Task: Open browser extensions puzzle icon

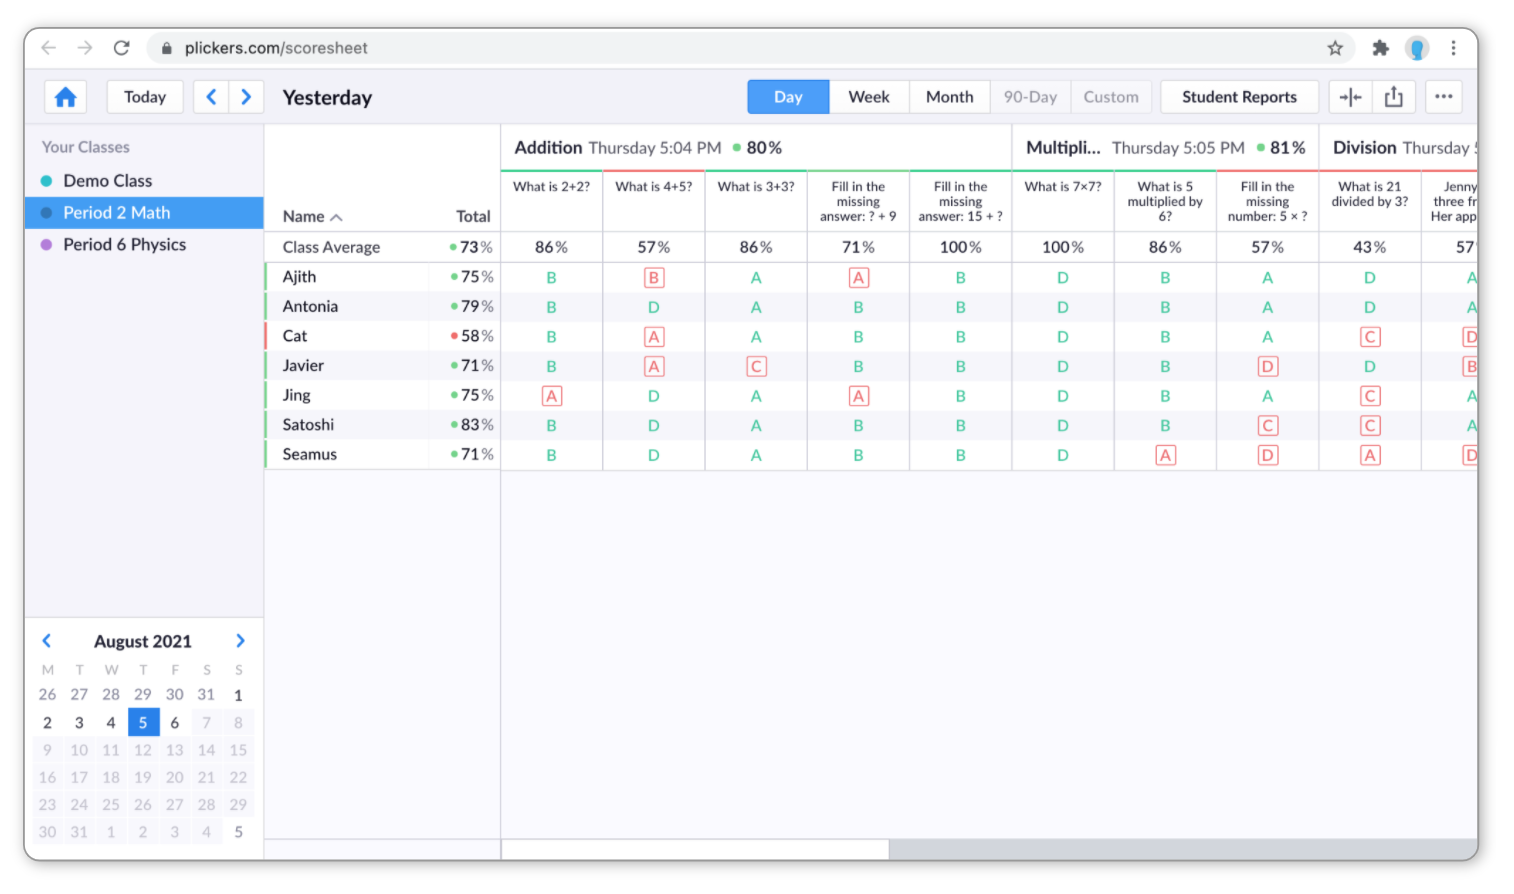Action: (1380, 48)
